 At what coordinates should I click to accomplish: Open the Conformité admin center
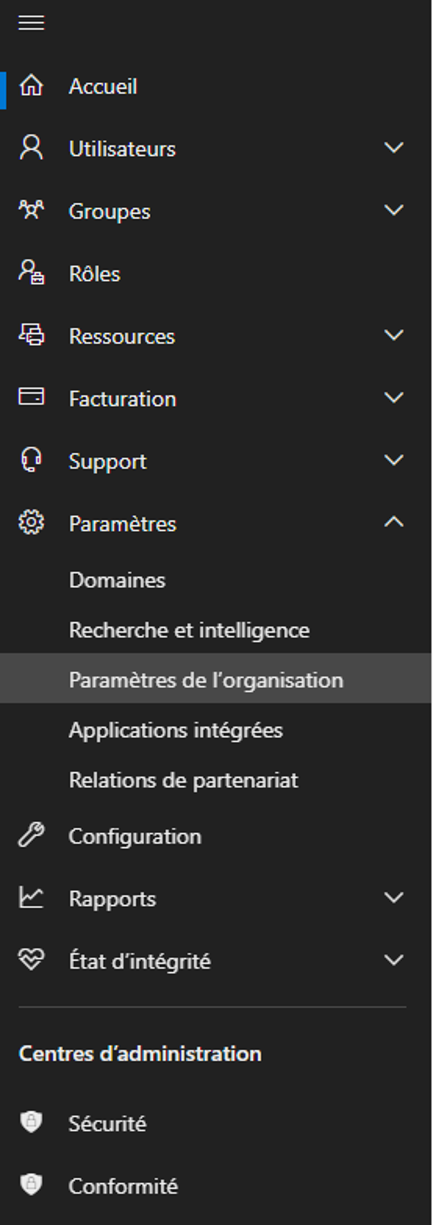click(x=123, y=1186)
